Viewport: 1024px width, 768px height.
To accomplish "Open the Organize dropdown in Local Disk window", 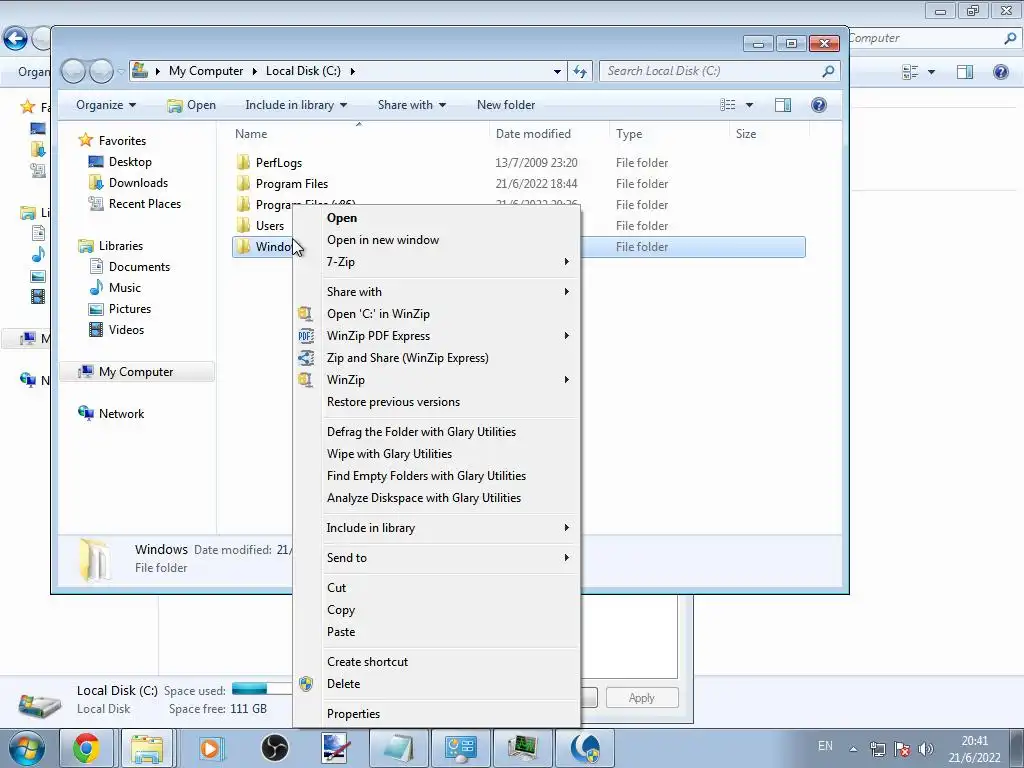I will pos(106,105).
